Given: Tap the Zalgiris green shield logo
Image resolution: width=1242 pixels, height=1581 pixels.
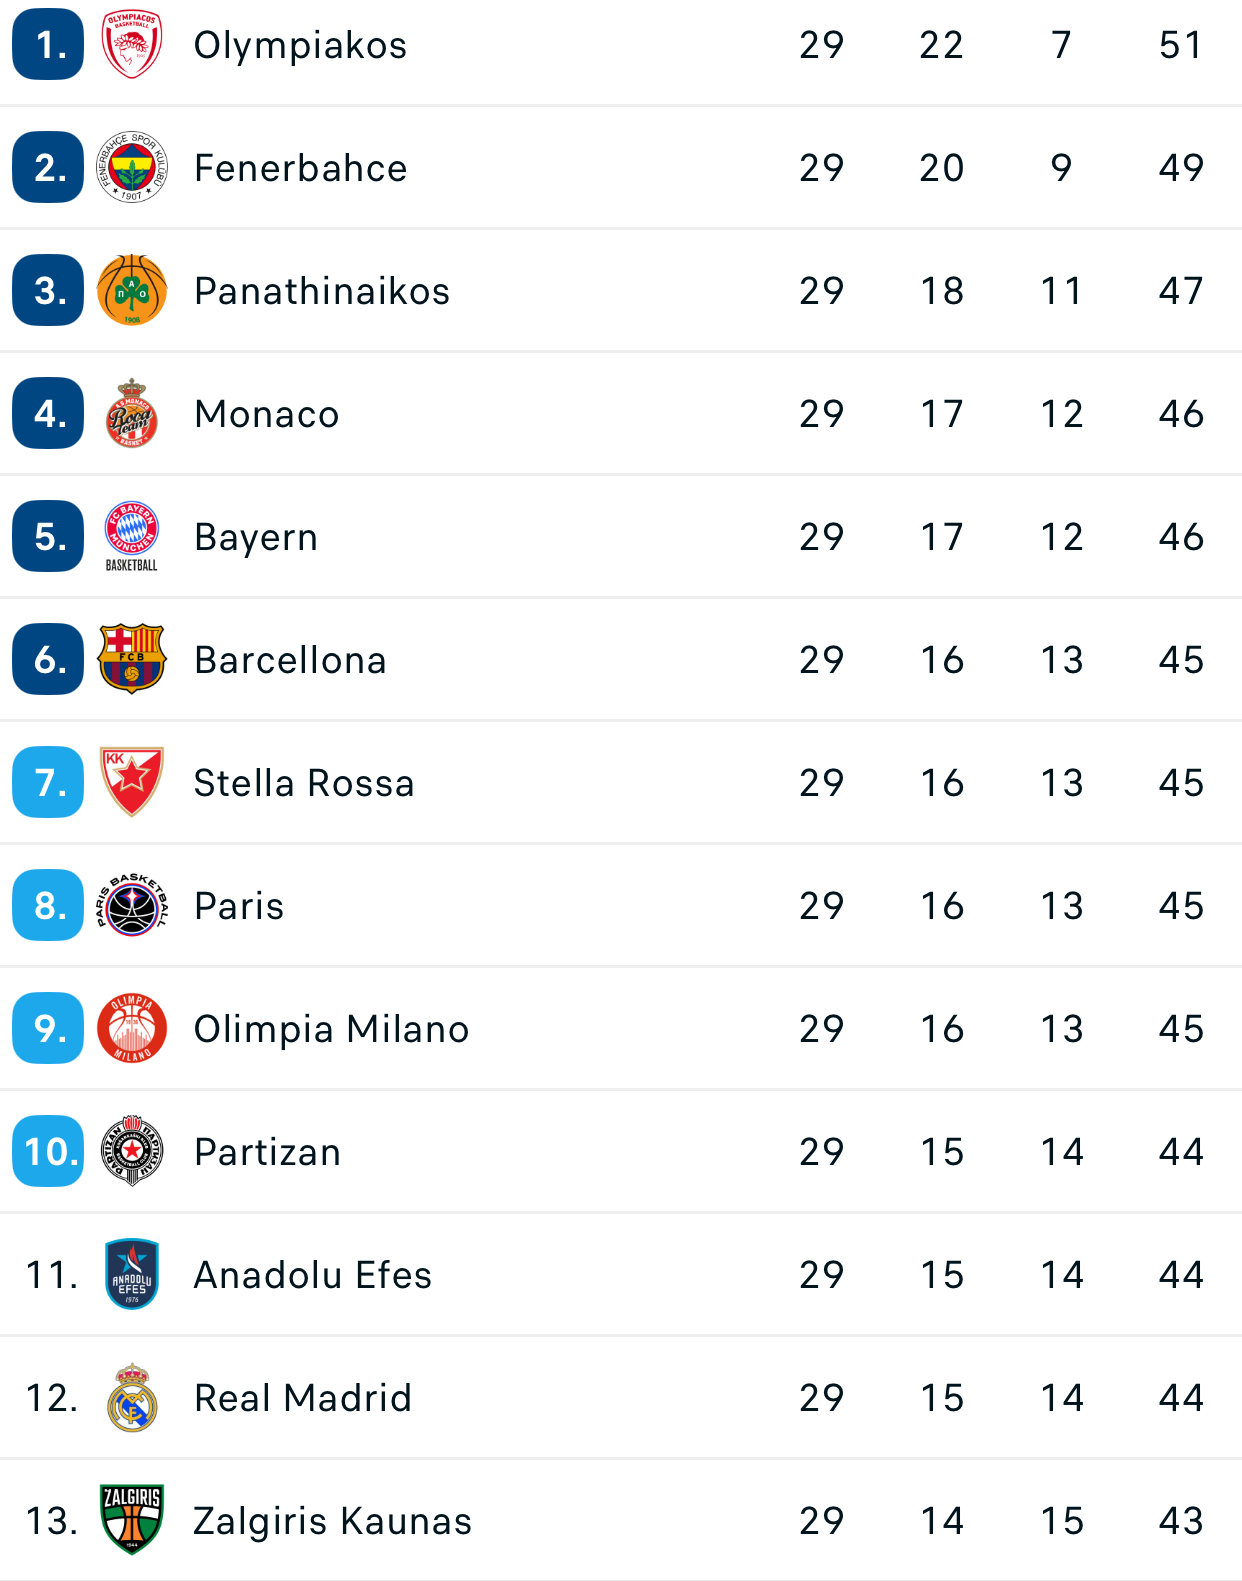Looking at the screenshot, I should click(x=132, y=1520).
